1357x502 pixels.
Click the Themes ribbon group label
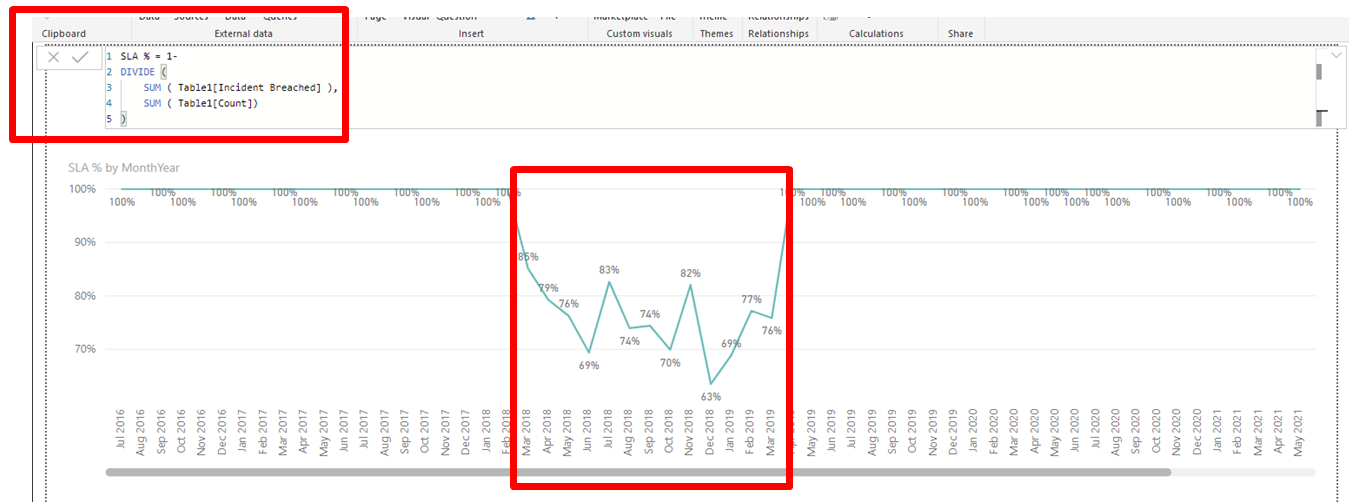[x=716, y=34]
